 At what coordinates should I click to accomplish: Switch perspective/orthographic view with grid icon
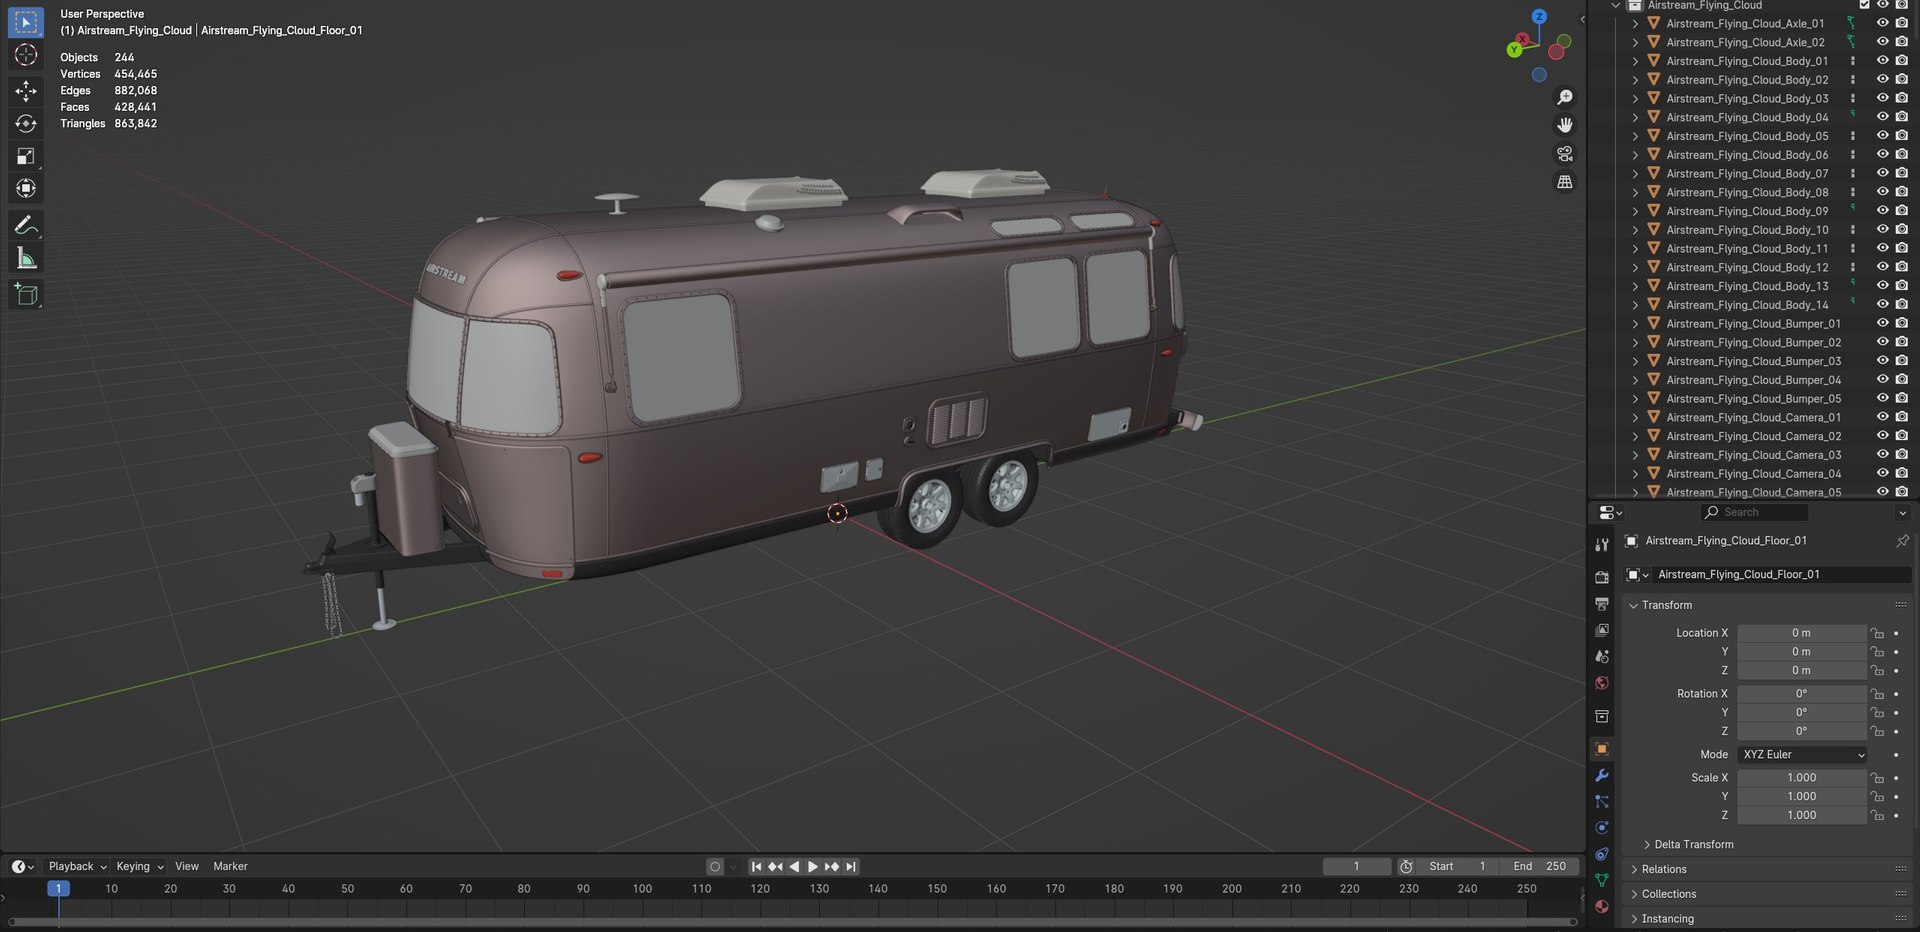click(x=1565, y=182)
